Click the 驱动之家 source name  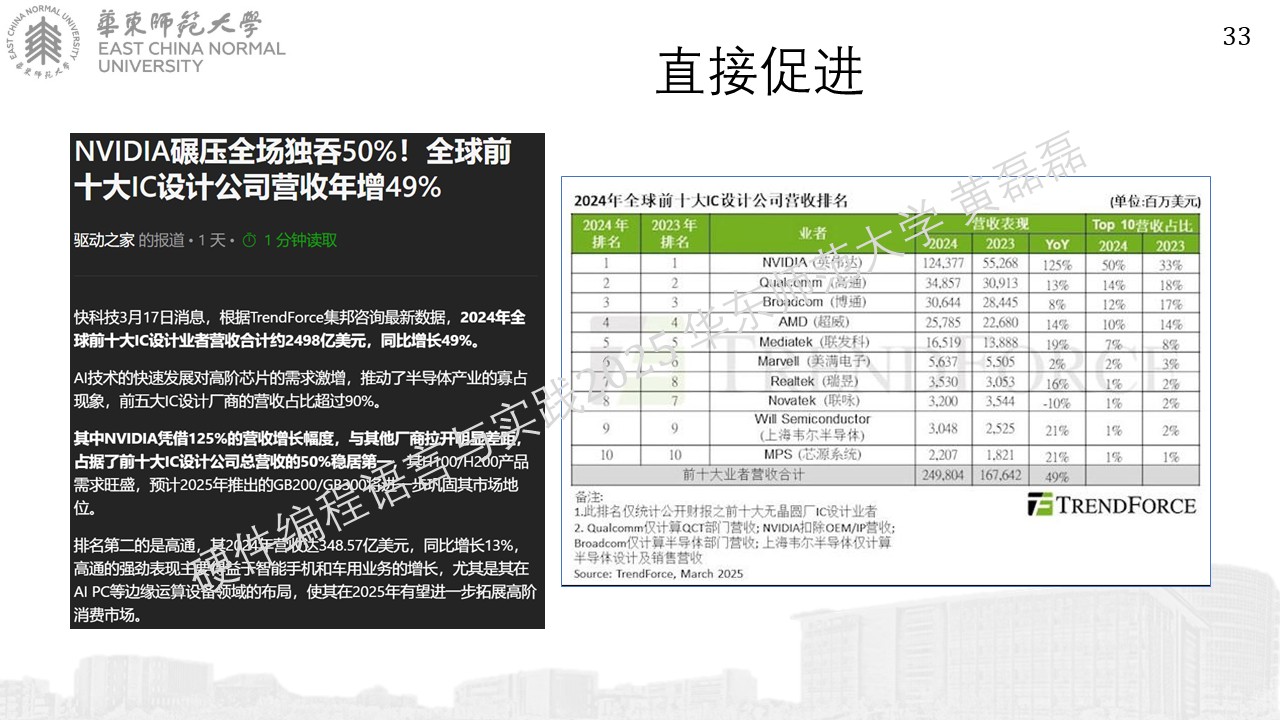coord(104,240)
